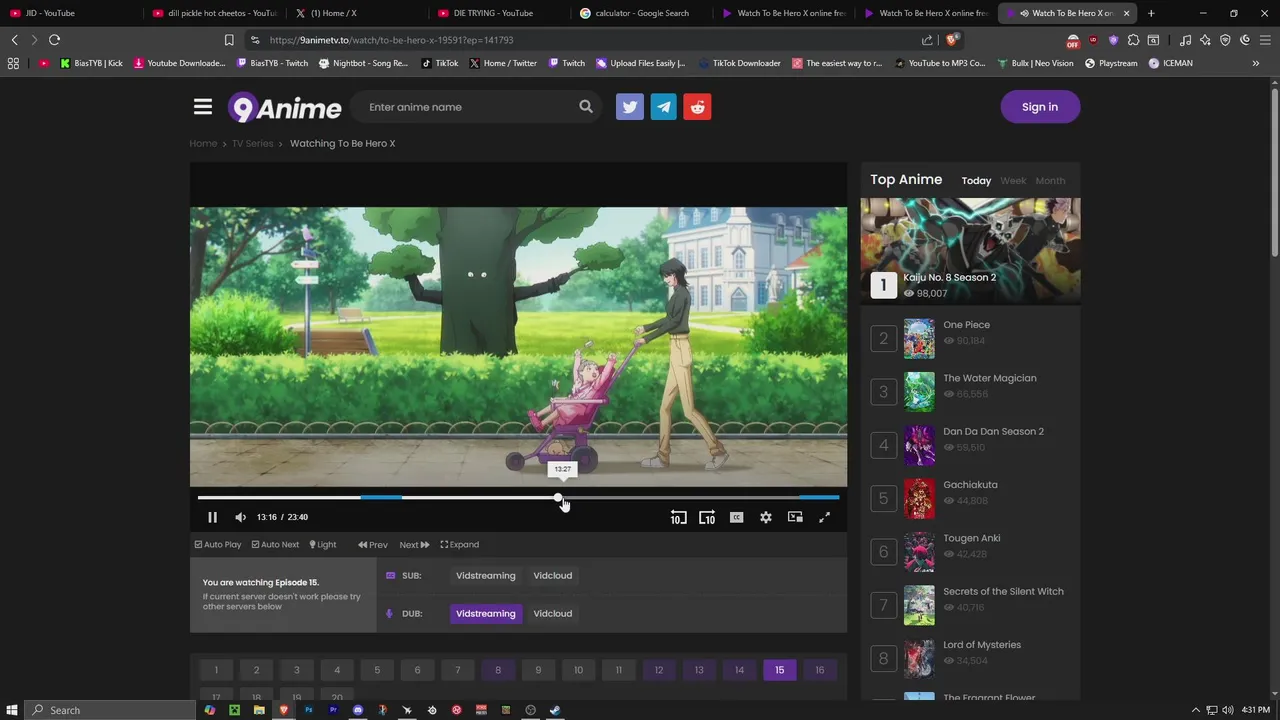Bookmark this page icon in address bar
Image resolution: width=1280 pixels, height=720 pixels.
pos(229,40)
